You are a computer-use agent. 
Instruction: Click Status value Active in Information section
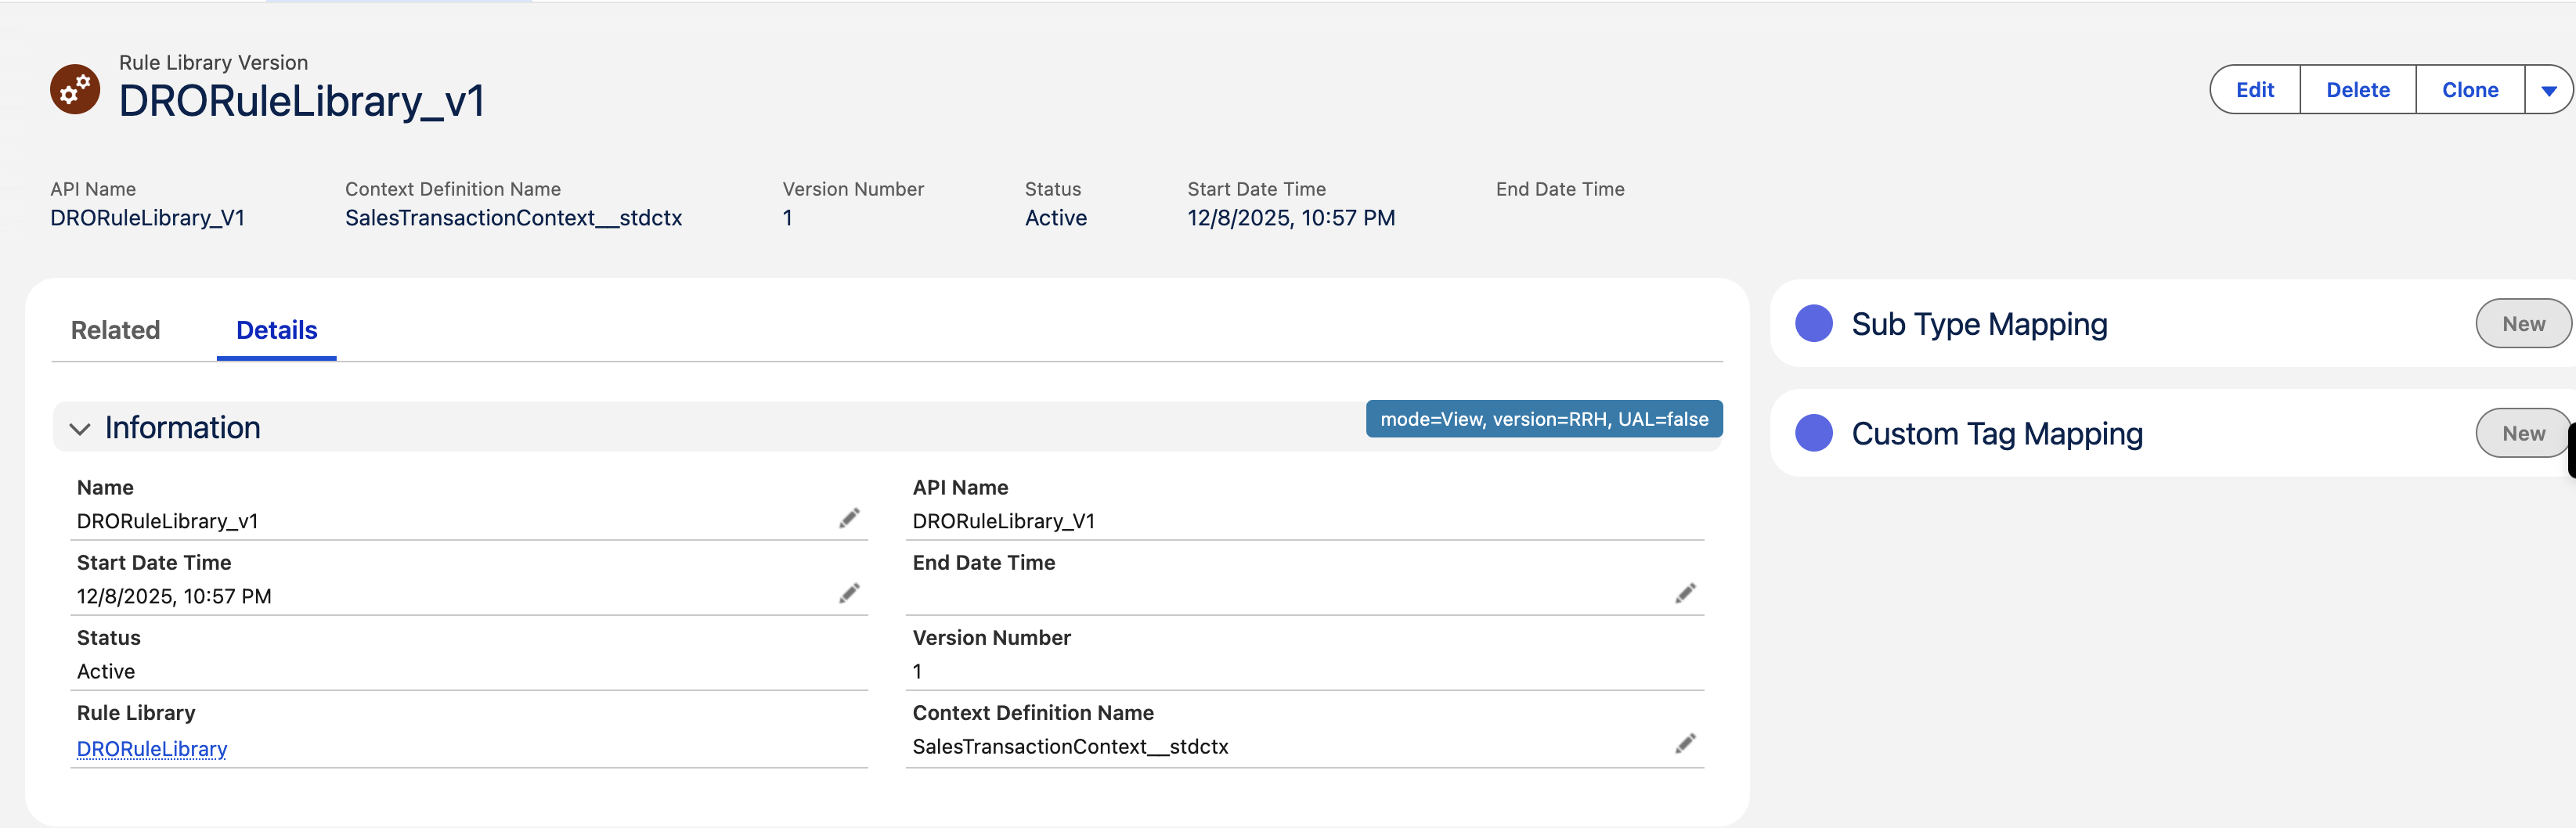[106, 671]
